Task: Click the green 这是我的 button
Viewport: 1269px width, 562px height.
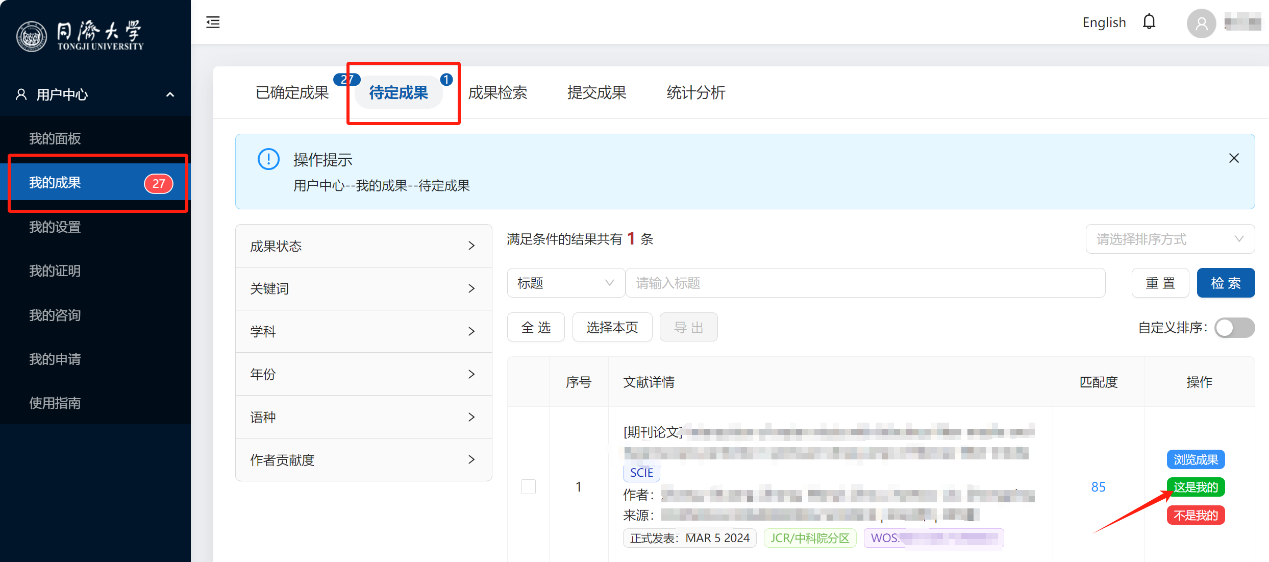Action: (1196, 487)
